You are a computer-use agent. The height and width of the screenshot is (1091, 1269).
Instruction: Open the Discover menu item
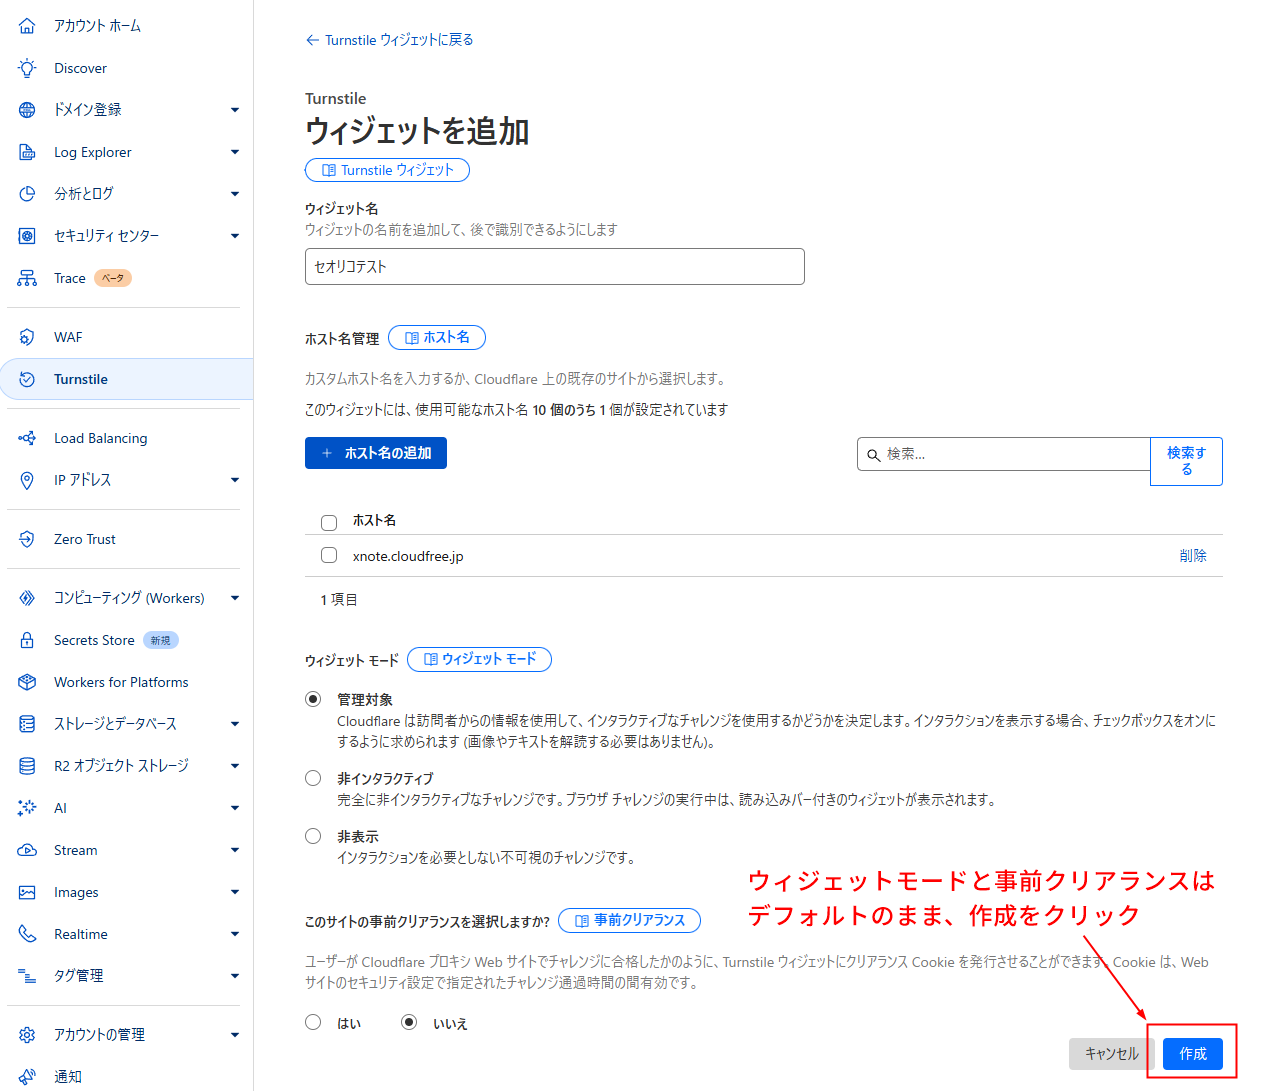point(80,68)
